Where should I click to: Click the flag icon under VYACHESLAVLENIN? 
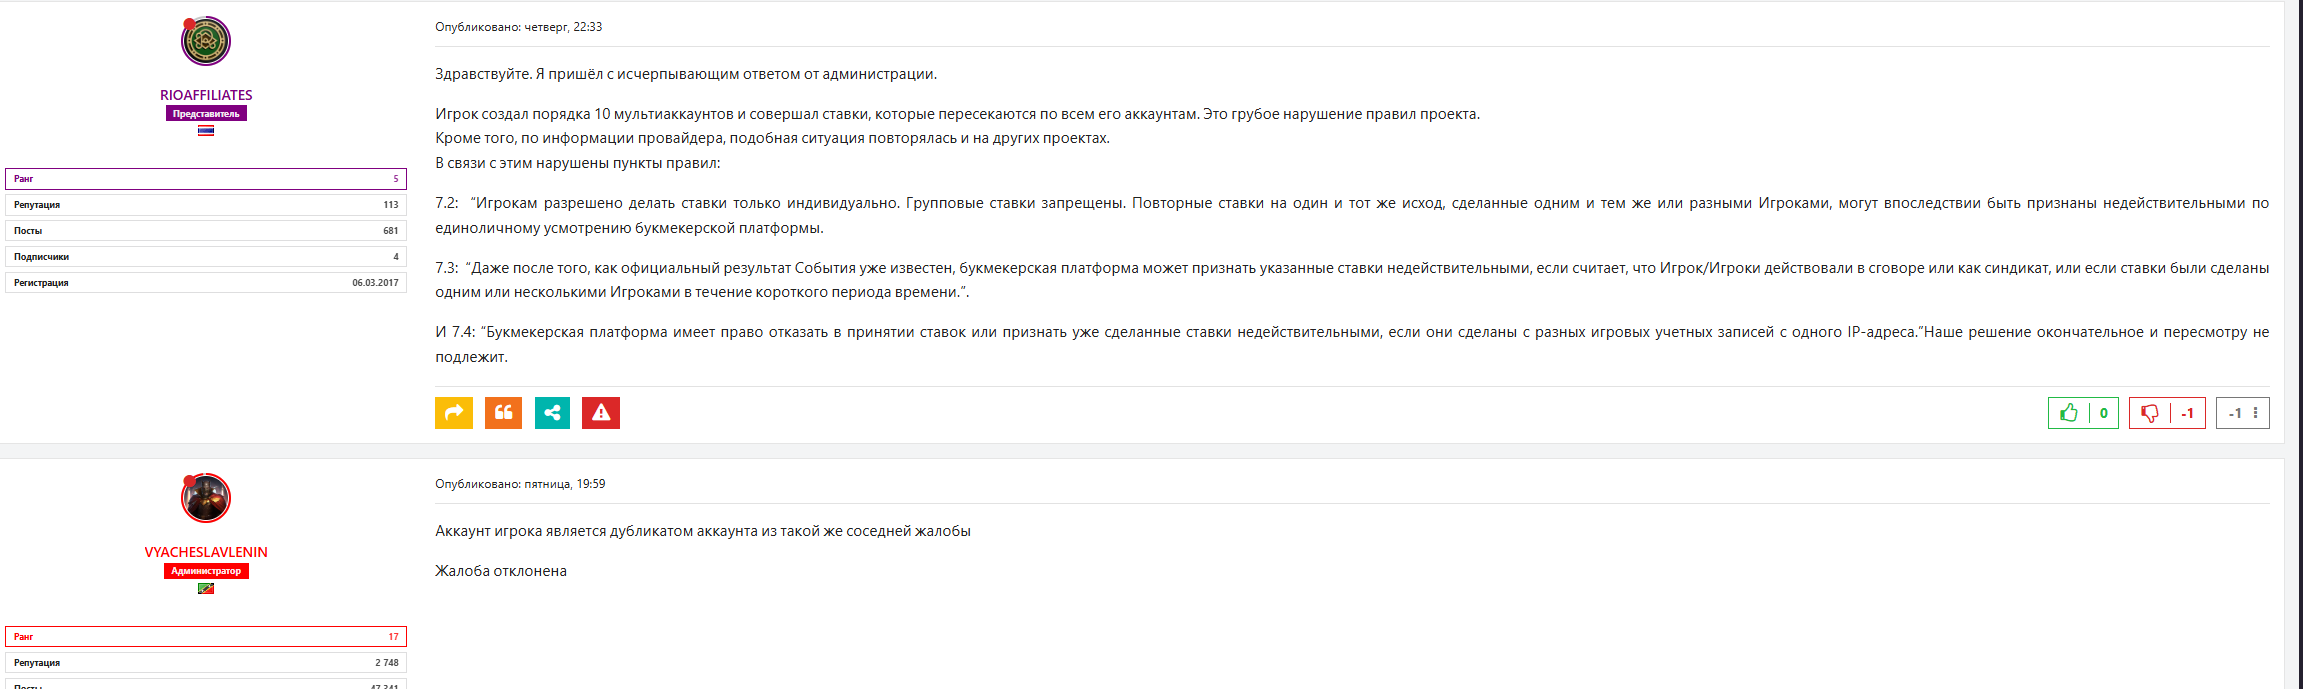pyautogui.click(x=206, y=588)
